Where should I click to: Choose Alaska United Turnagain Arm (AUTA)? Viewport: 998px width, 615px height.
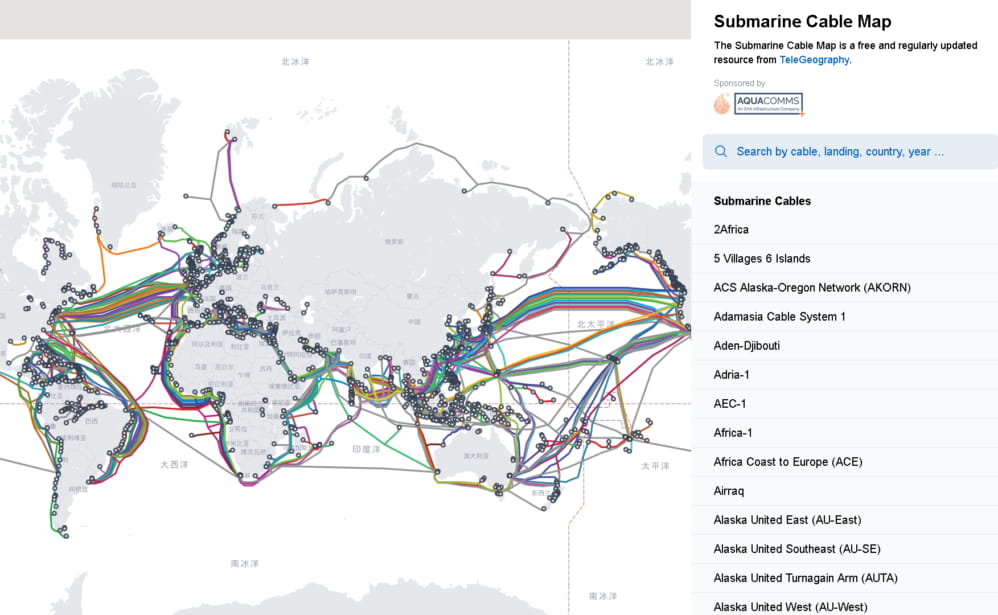tap(845, 578)
